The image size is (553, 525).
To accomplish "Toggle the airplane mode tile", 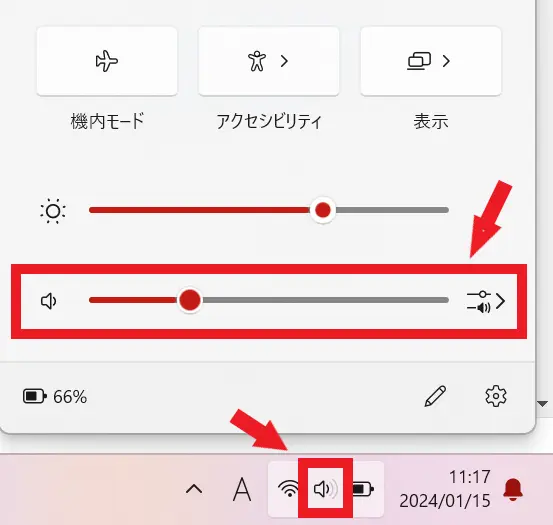I will click(x=107, y=61).
